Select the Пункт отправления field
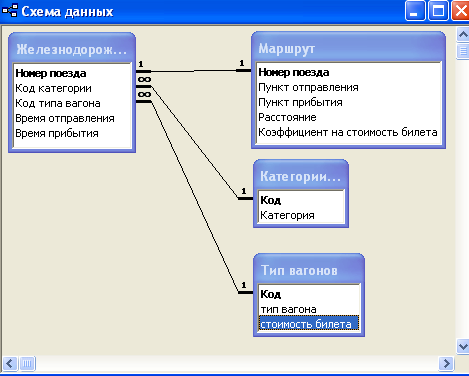 [348, 87]
